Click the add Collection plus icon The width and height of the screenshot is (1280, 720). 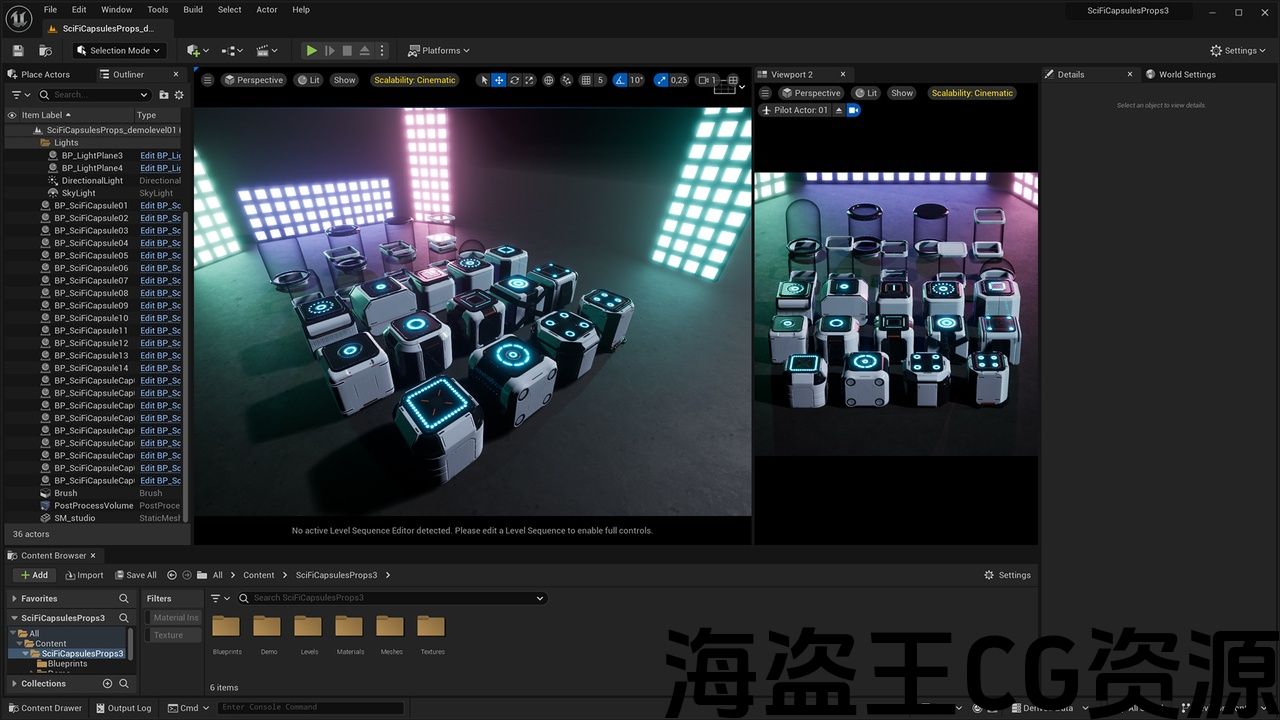[107, 684]
